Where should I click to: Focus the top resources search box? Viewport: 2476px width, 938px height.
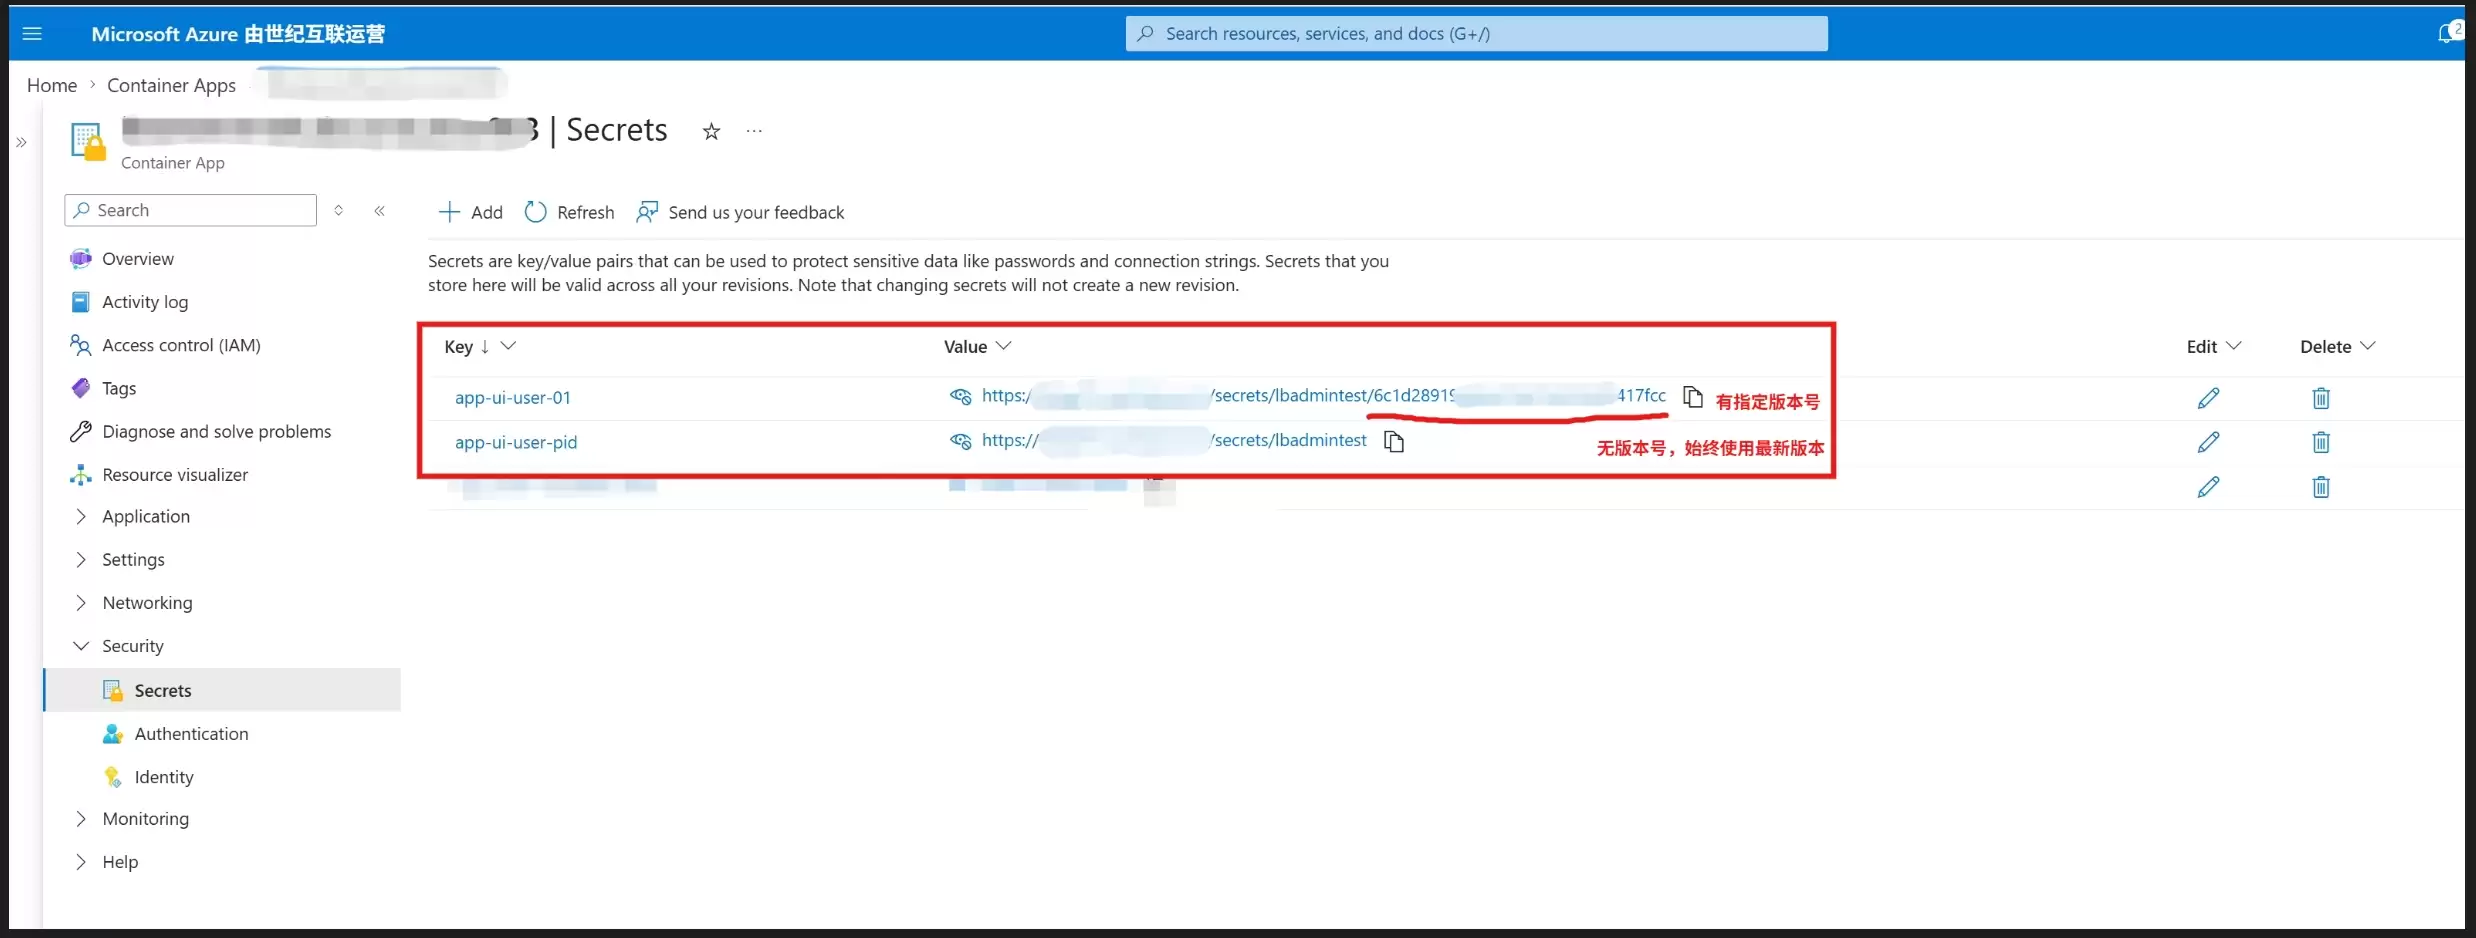(x=1476, y=34)
